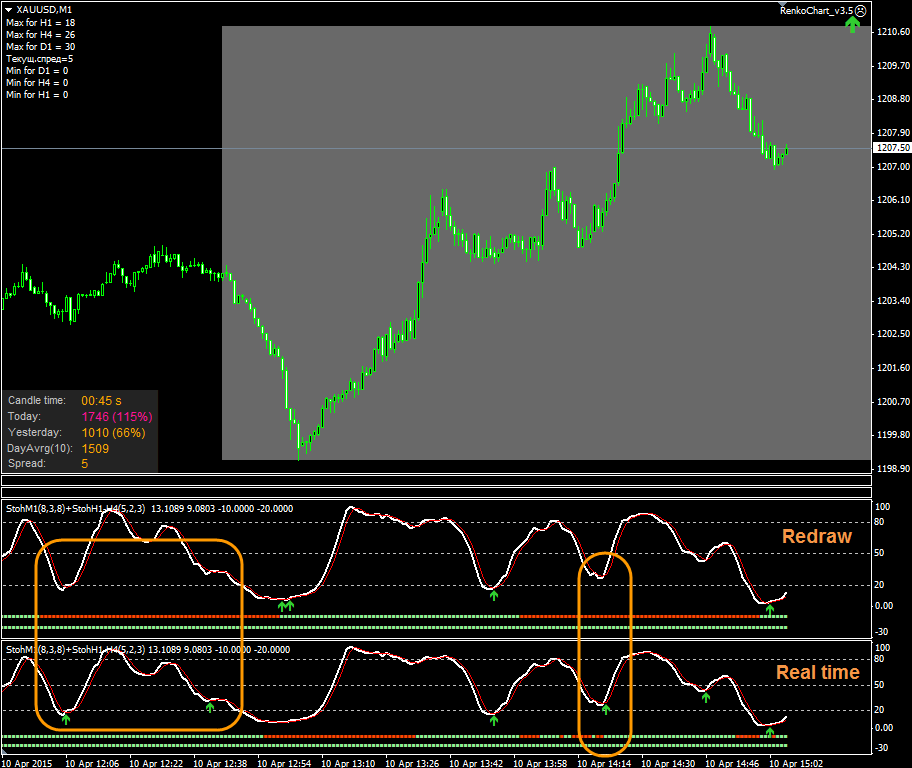Click the double green arrow signal in upper stochastic
Screen dimensions: 912x768
286,606
